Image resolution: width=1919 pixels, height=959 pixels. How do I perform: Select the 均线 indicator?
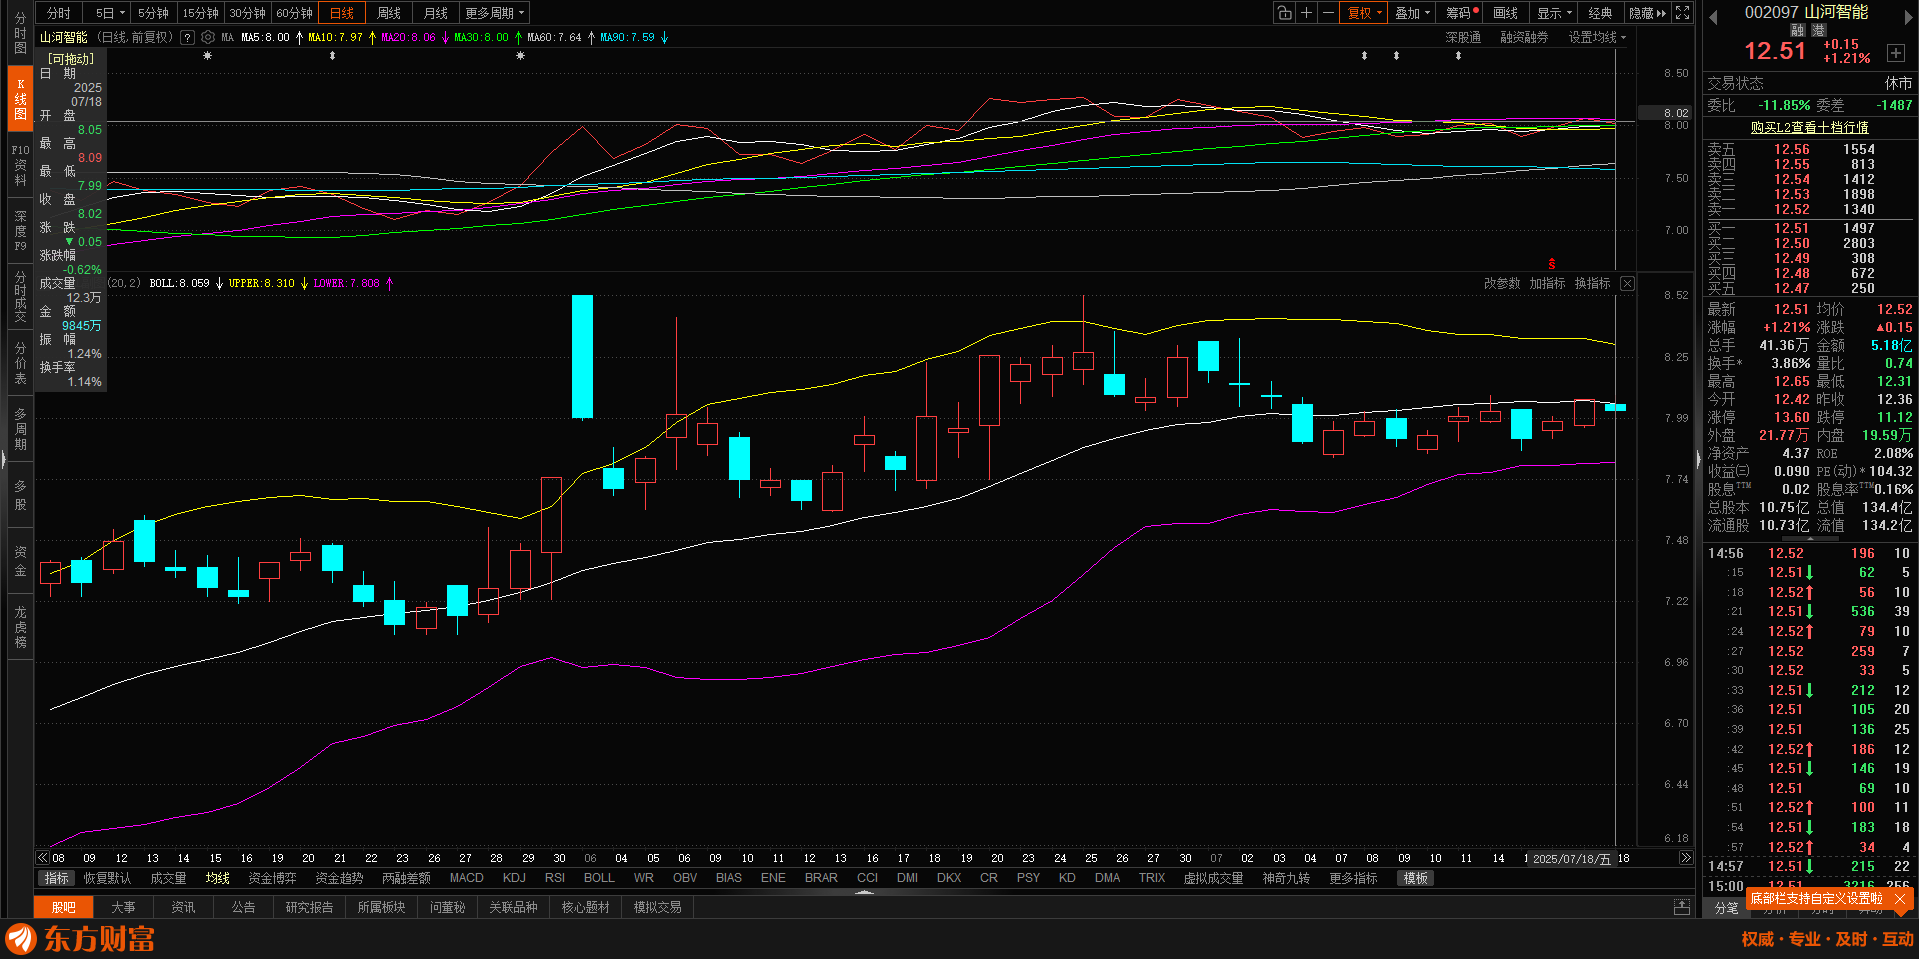click(x=218, y=878)
